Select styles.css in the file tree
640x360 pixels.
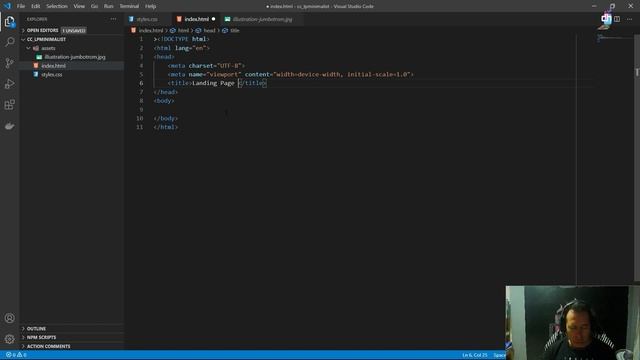click(x=51, y=75)
